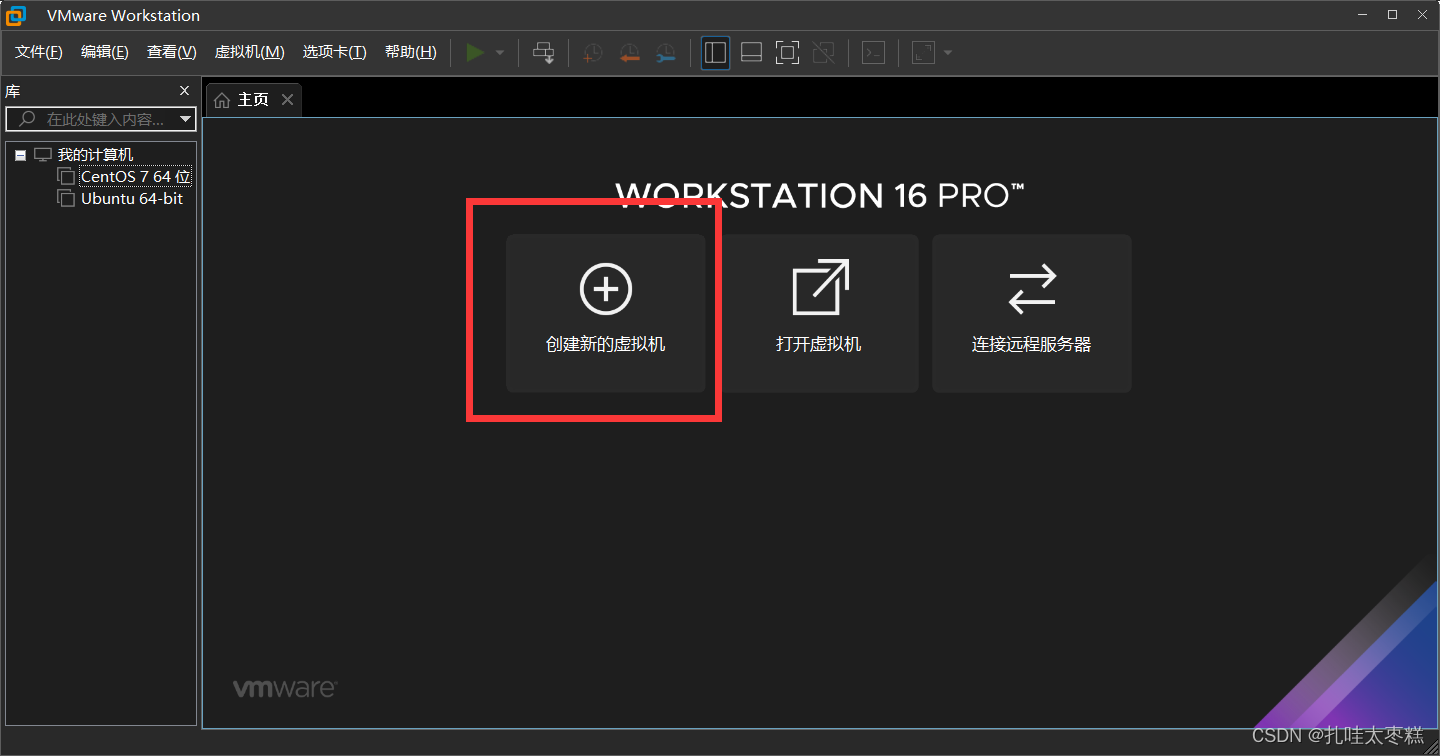Open the 编辑(E) menu

pyautogui.click(x=105, y=52)
